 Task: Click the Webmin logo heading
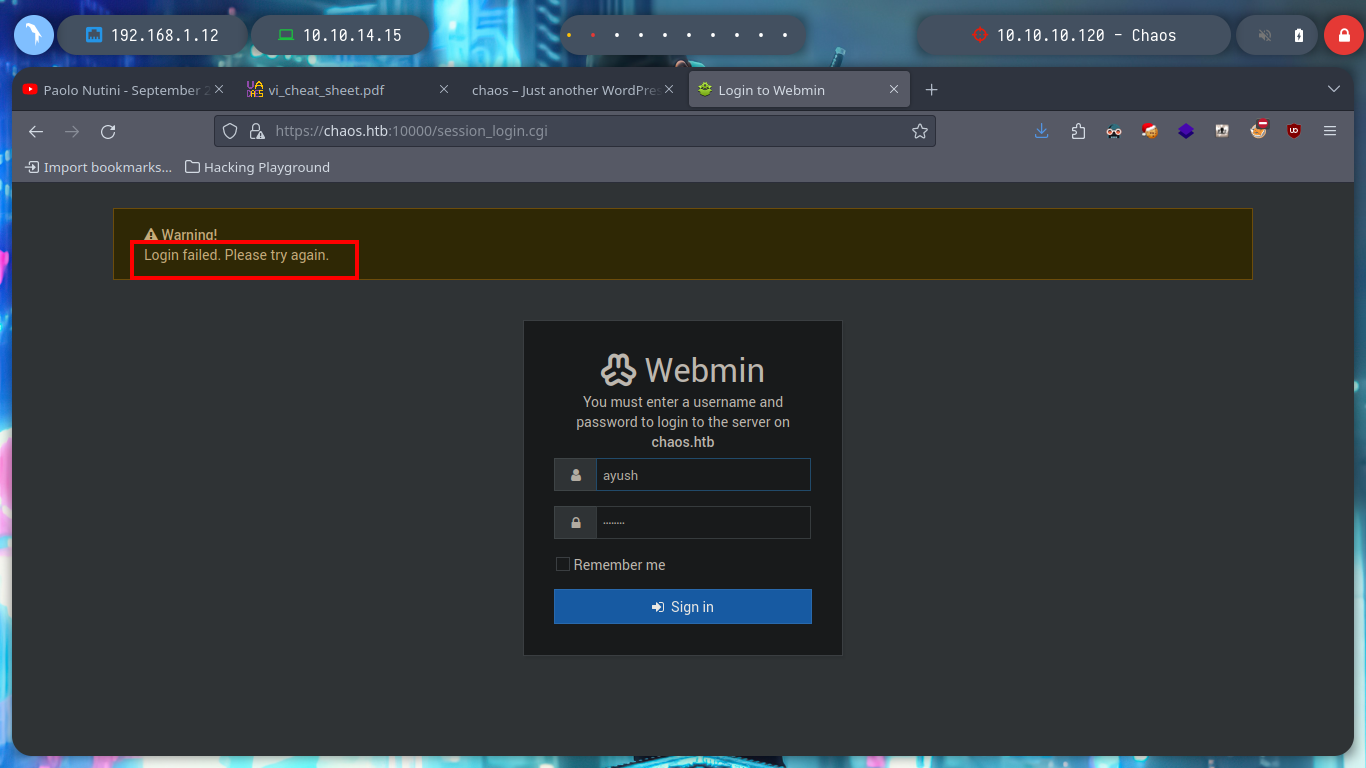click(x=683, y=370)
